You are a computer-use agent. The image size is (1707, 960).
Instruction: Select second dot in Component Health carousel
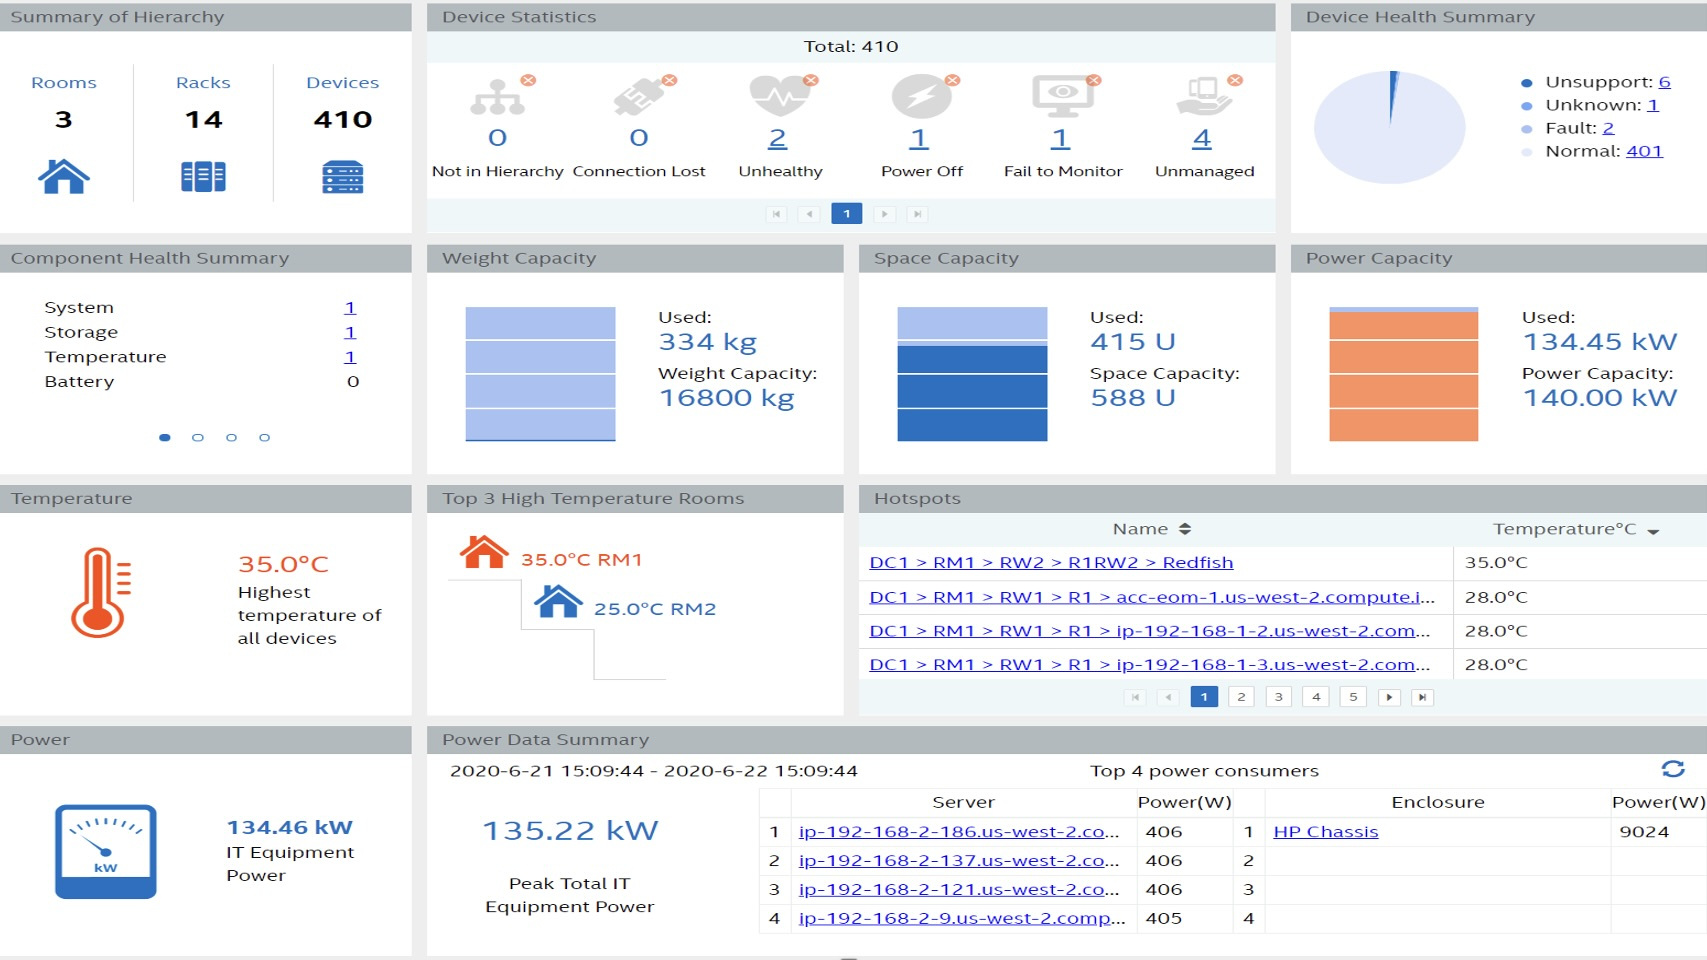[198, 438]
